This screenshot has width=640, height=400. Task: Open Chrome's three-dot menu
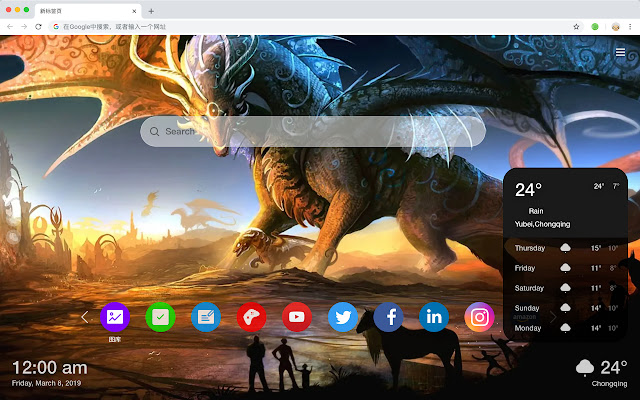(x=631, y=26)
